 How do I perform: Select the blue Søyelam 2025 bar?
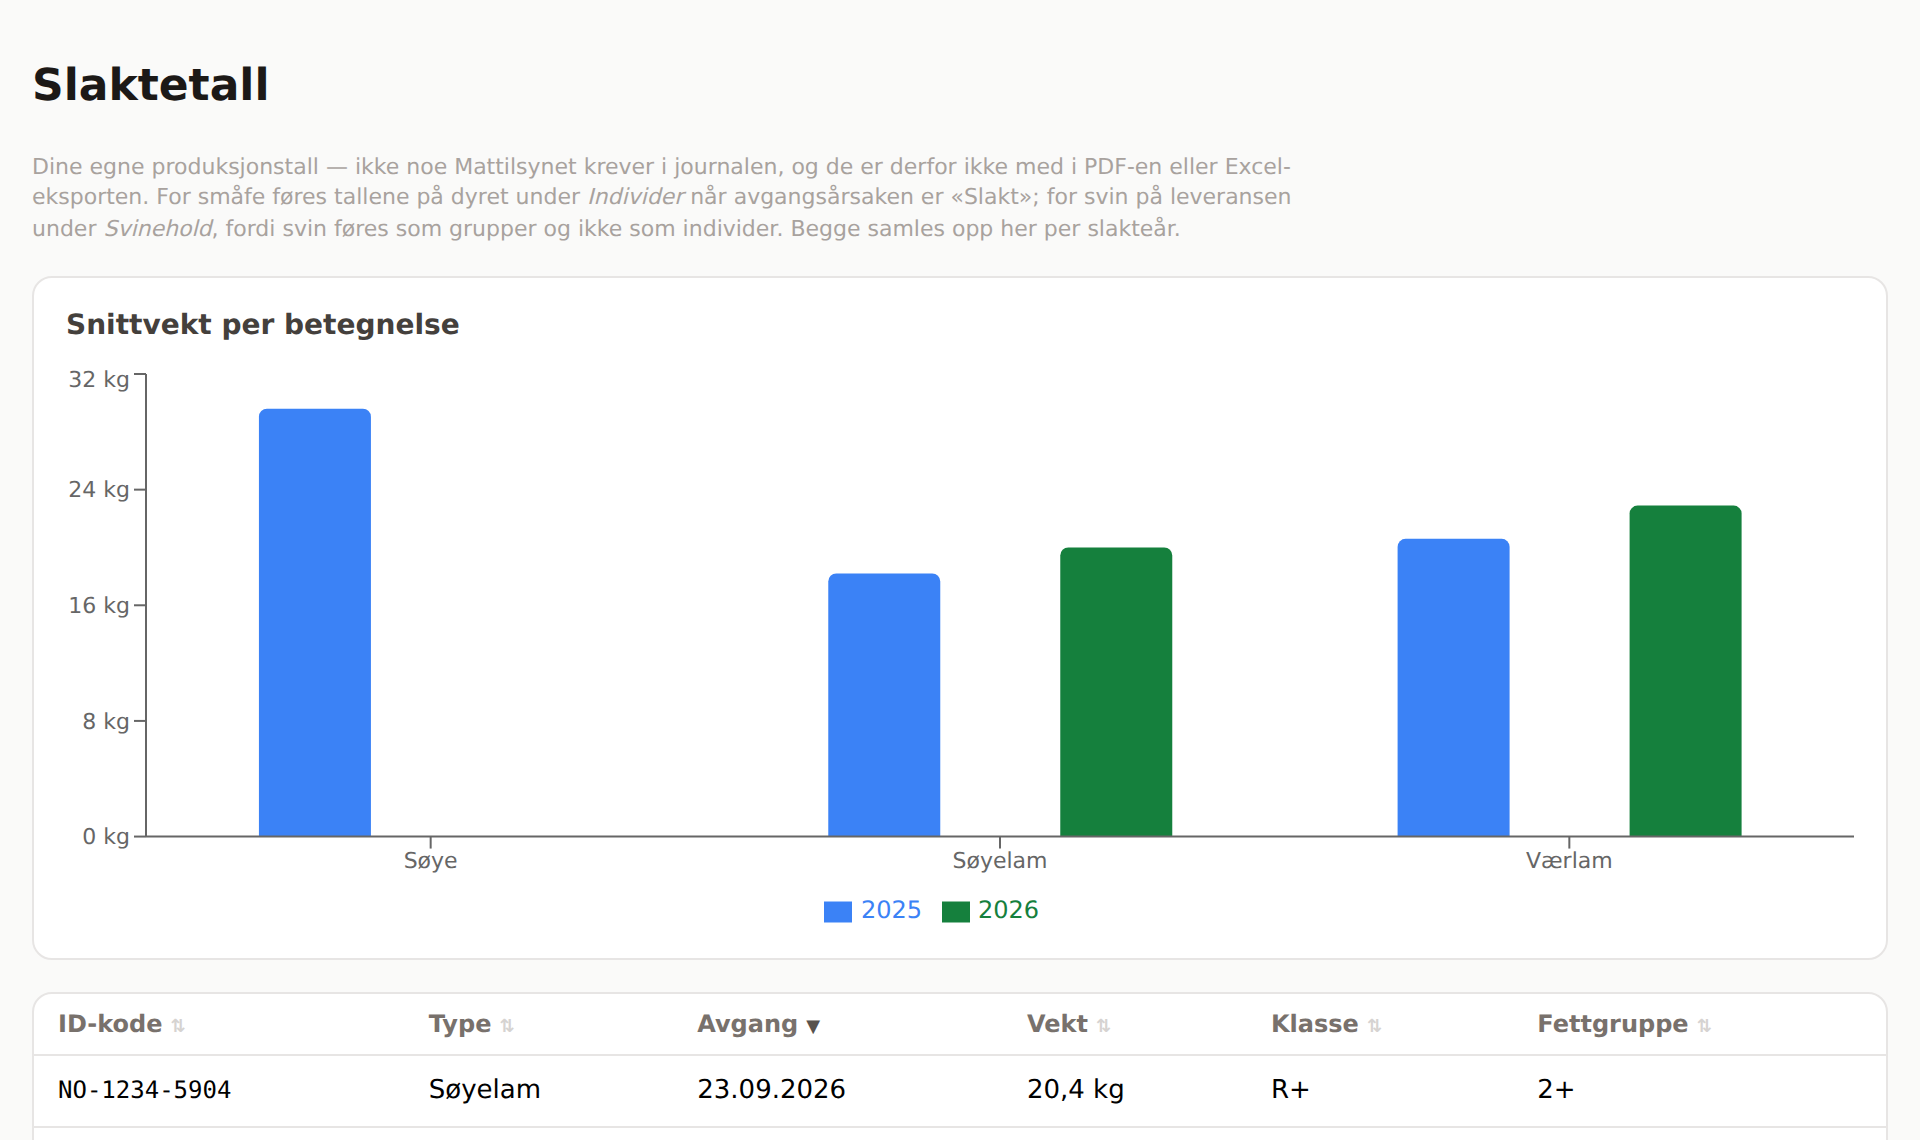coord(884,704)
